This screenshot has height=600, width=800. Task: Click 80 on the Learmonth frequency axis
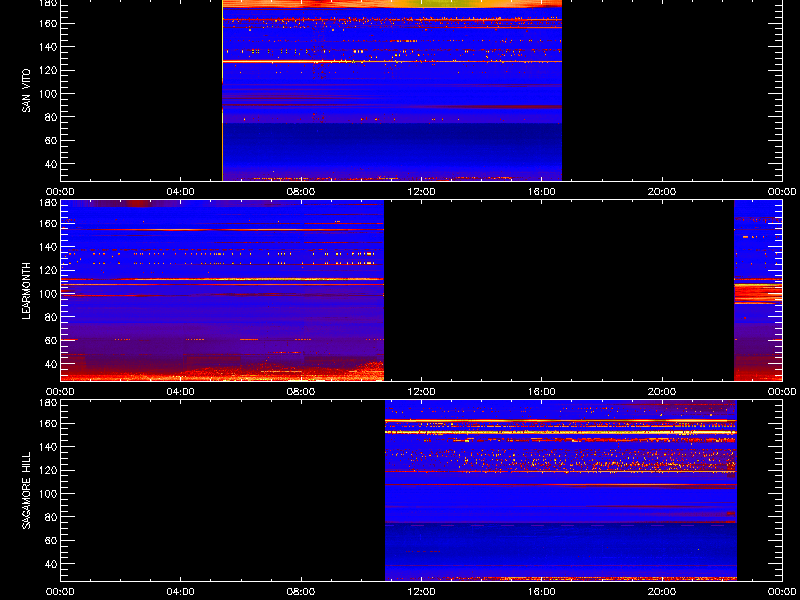52,317
